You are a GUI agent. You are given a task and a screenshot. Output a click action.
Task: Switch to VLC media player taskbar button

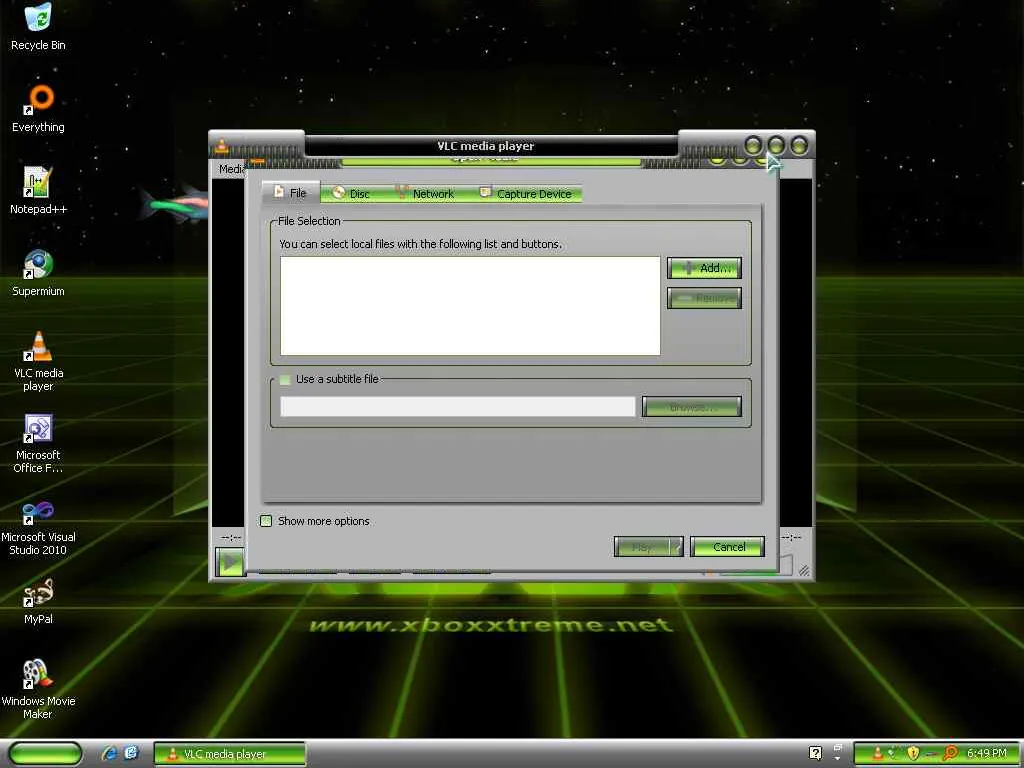tap(229, 754)
